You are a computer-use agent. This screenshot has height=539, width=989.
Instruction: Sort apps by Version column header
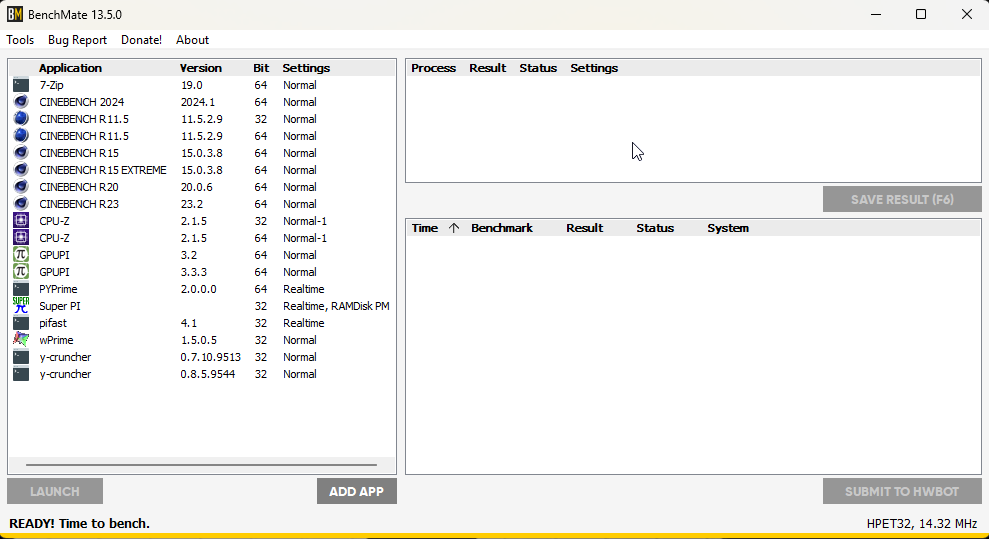click(x=201, y=68)
